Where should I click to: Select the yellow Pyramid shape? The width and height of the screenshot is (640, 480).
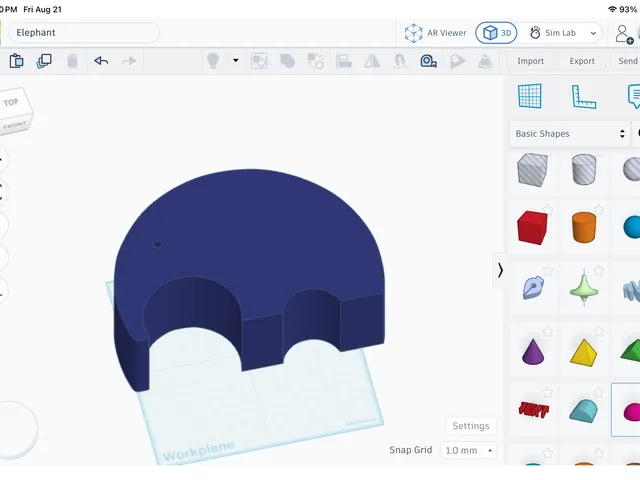584,353
